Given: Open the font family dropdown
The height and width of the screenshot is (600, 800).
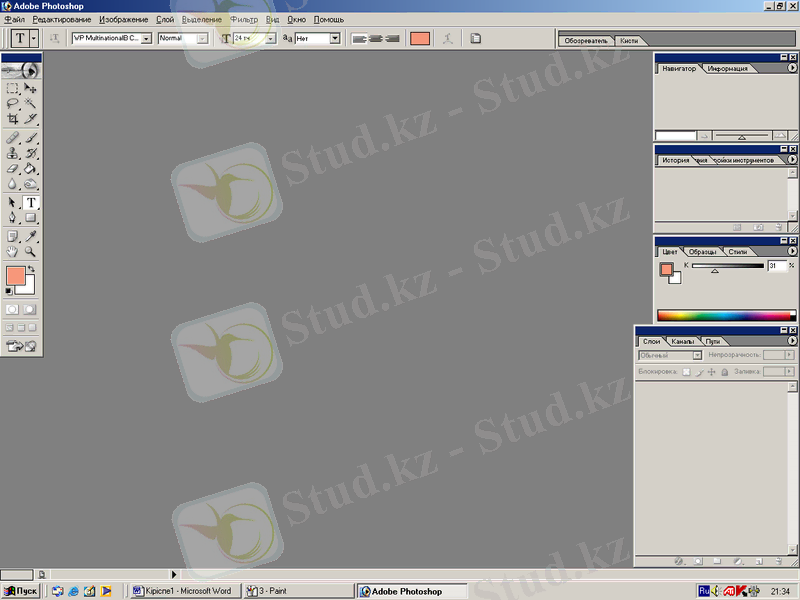Looking at the screenshot, I should 146,38.
